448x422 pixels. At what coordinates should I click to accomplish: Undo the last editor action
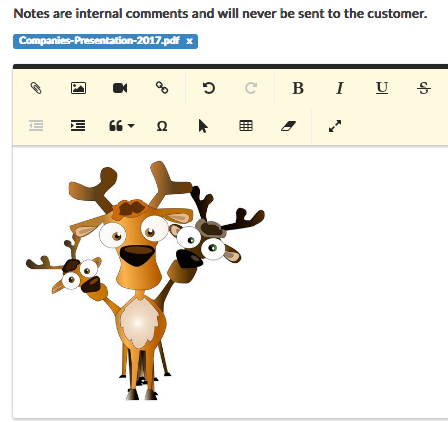coord(209,88)
